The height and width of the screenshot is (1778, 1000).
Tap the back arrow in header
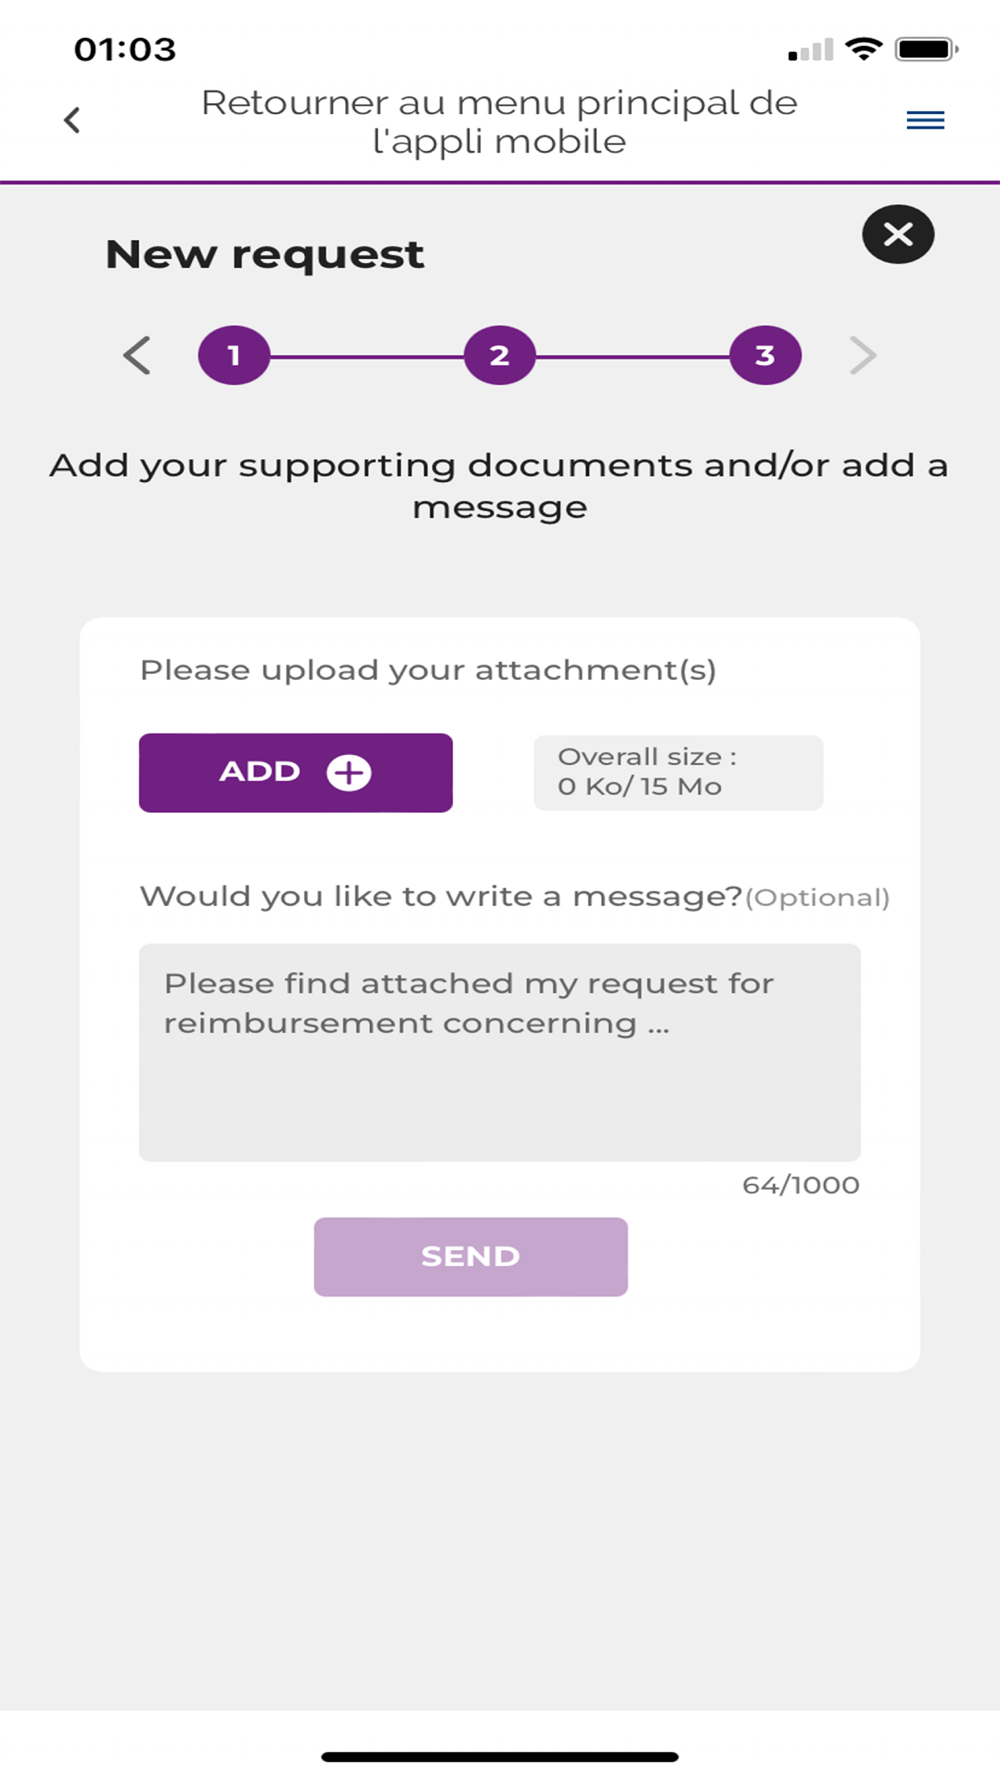coord(72,121)
